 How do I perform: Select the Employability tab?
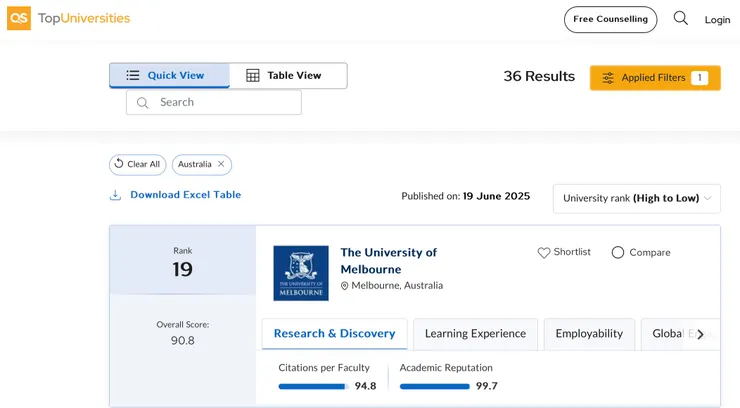point(589,334)
